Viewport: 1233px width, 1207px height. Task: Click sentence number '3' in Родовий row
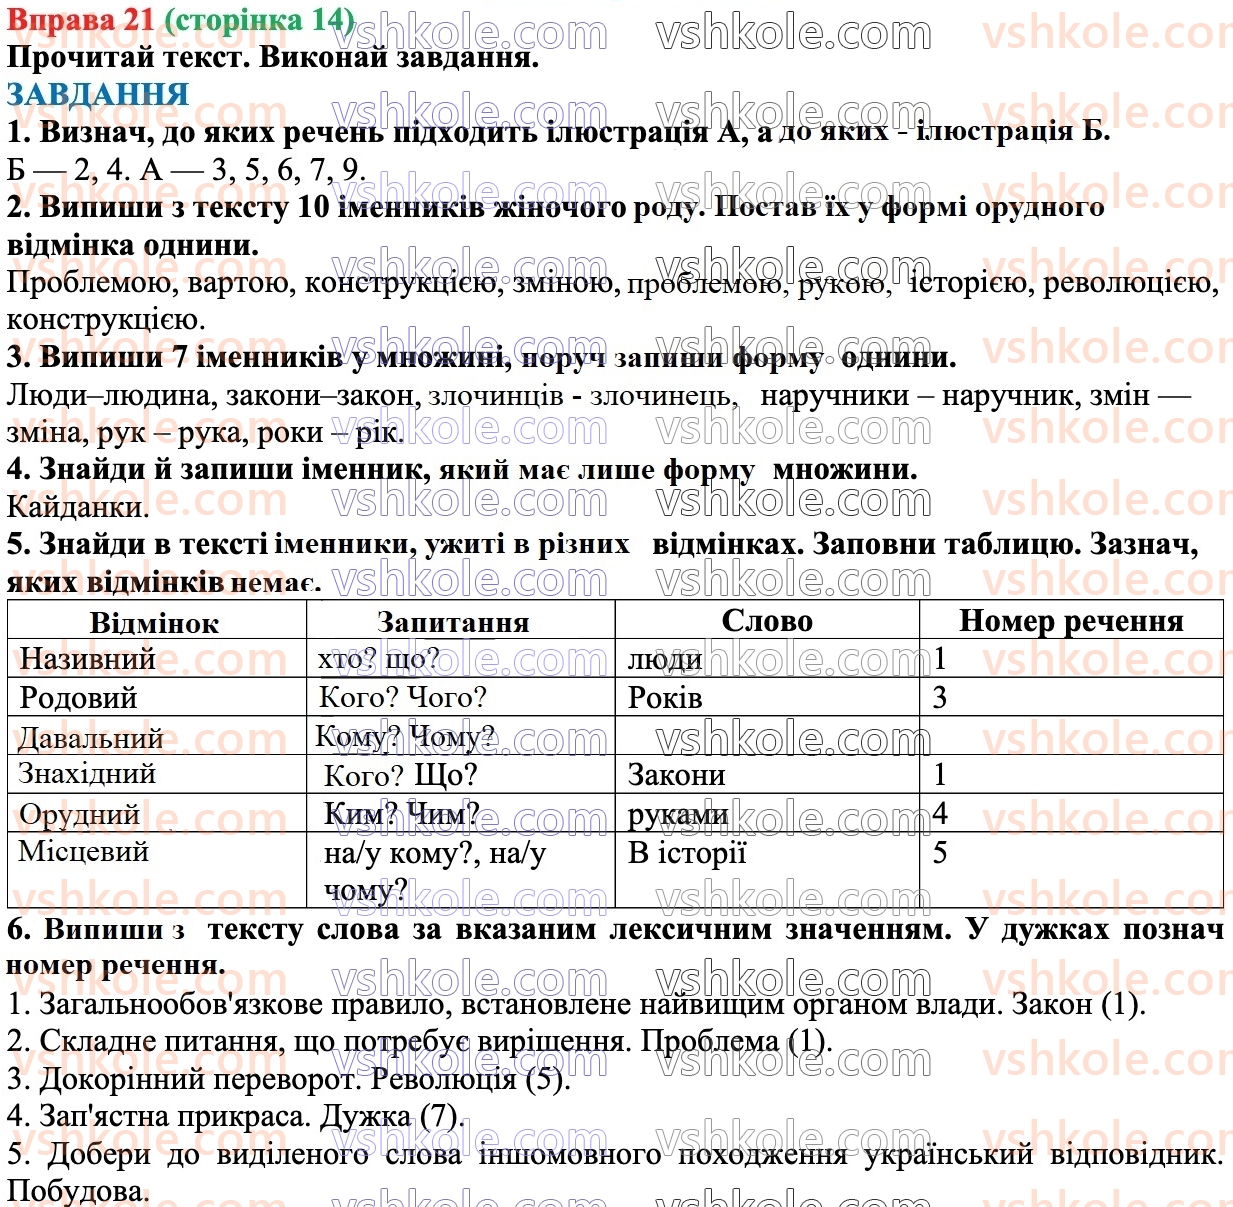point(939,698)
